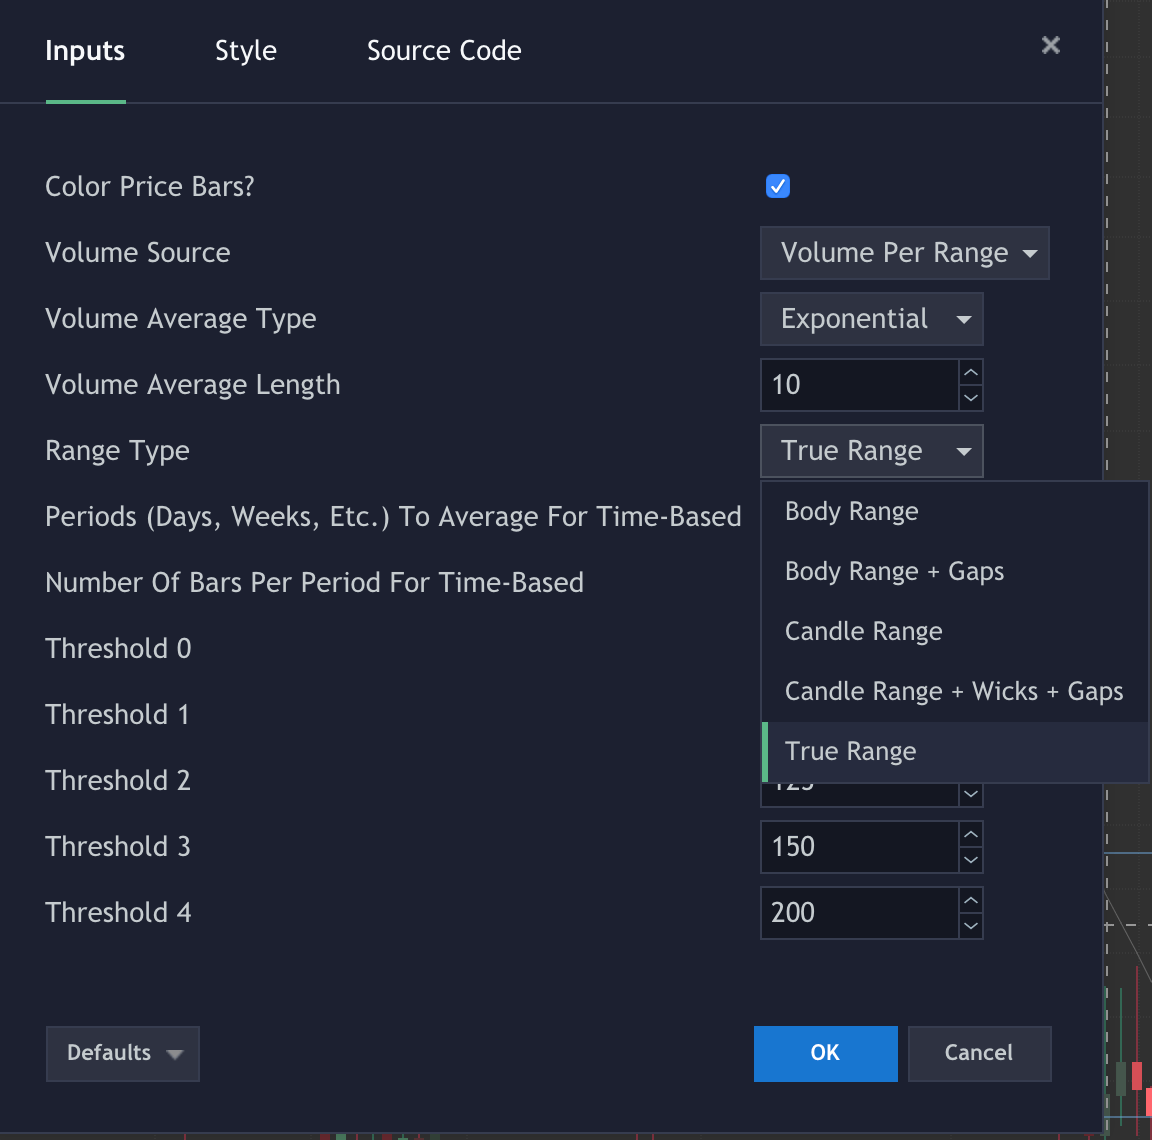Open the Volume Average Type dropdown
This screenshot has height=1140, width=1152.
tap(871, 318)
